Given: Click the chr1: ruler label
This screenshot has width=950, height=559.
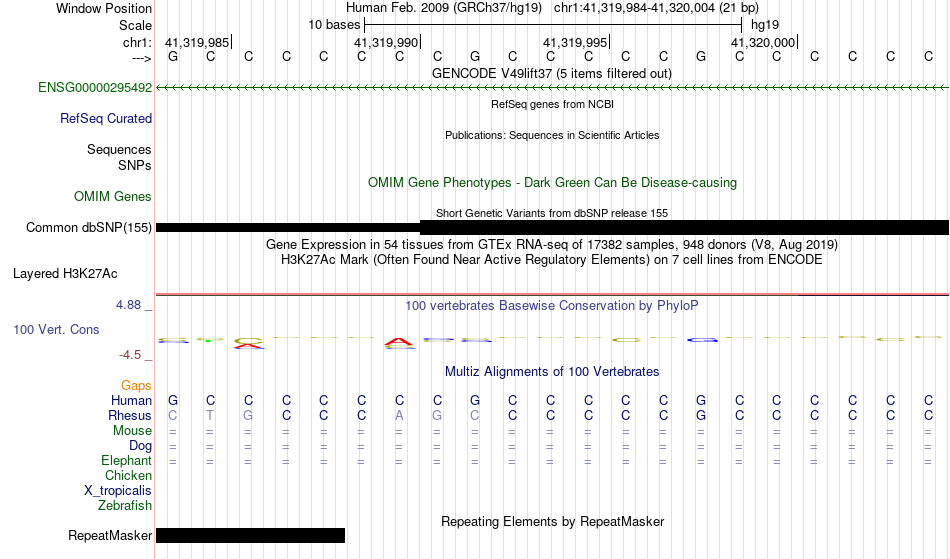Looking at the screenshot, I should 137,42.
